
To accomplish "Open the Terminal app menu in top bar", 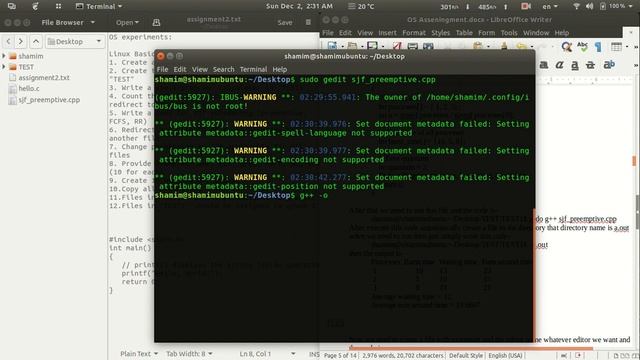I will click(99, 6).
